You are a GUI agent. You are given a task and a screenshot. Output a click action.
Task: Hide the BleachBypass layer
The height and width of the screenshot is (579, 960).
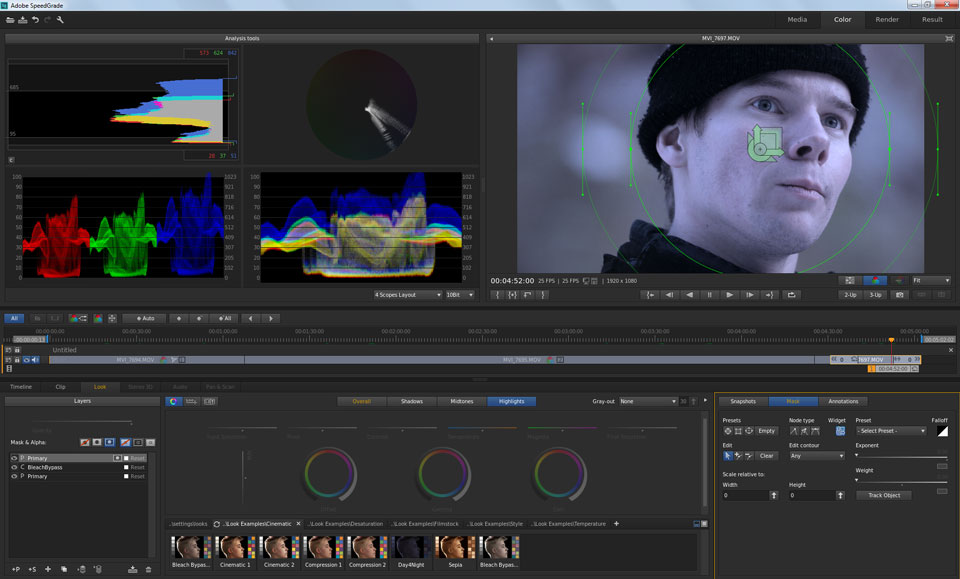pyautogui.click(x=14, y=467)
